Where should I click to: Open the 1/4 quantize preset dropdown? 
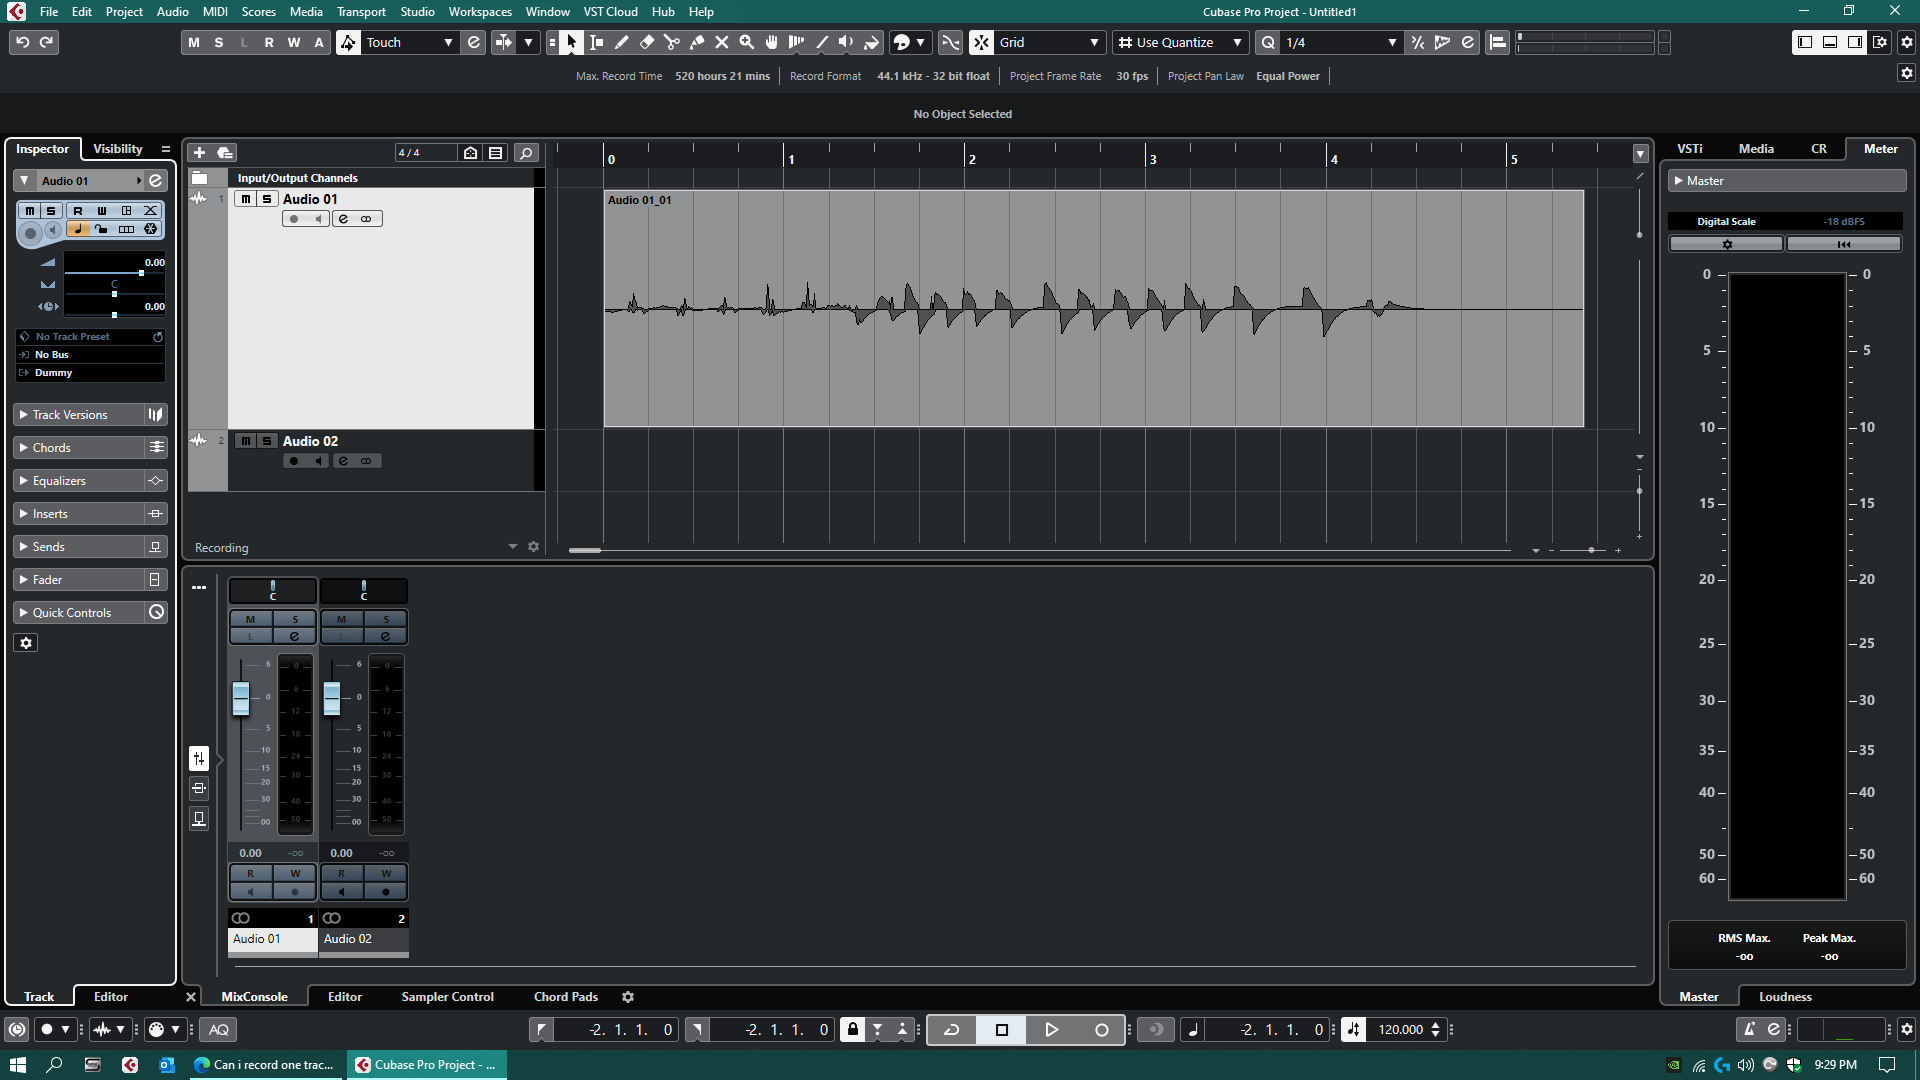coord(1391,42)
